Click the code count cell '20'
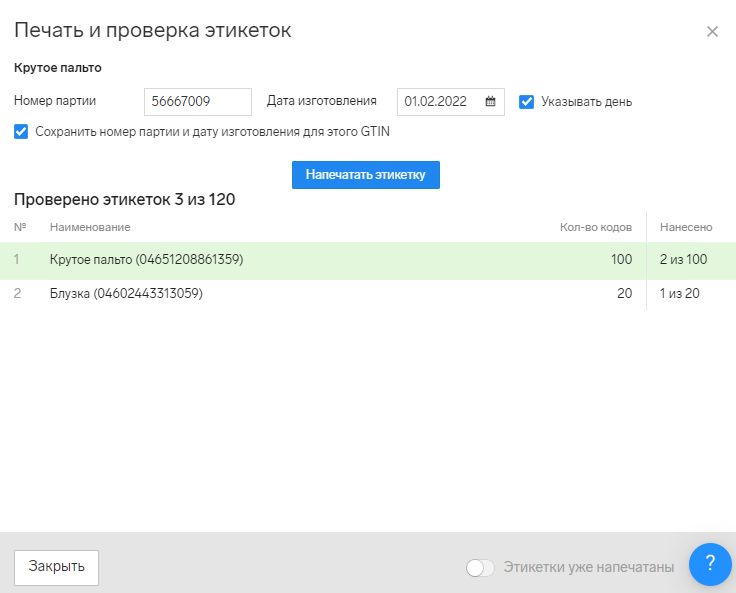This screenshot has width=736, height=593. tap(624, 293)
